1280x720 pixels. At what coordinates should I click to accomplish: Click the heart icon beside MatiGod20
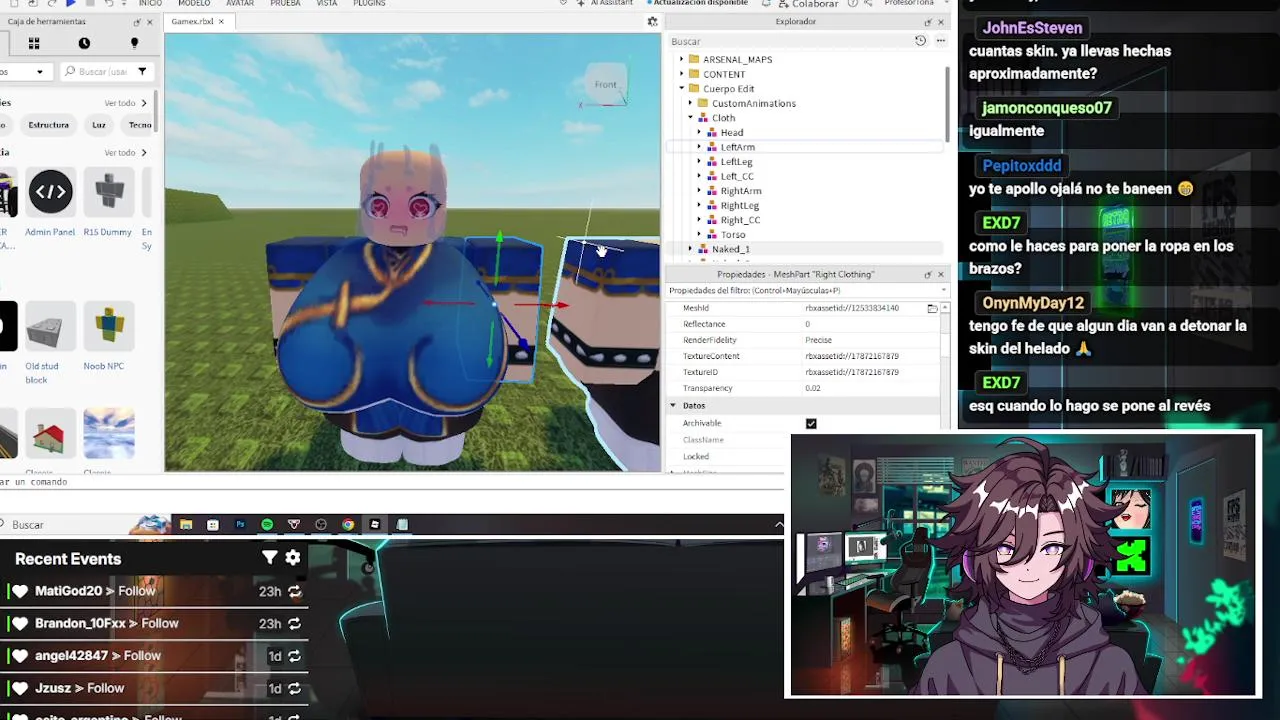(x=19, y=591)
